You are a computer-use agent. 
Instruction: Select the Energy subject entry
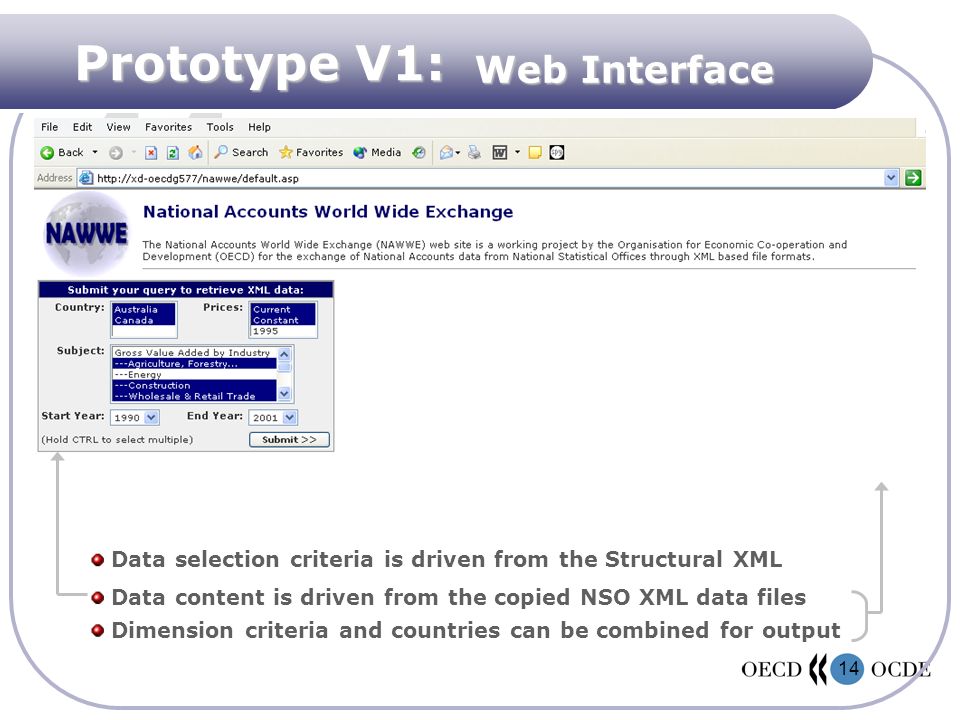click(x=194, y=375)
